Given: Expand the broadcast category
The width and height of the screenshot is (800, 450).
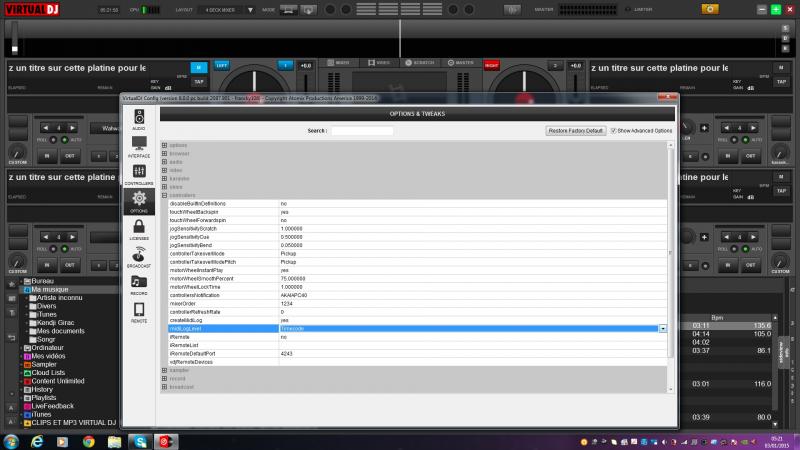Looking at the screenshot, I should point(164,387).
